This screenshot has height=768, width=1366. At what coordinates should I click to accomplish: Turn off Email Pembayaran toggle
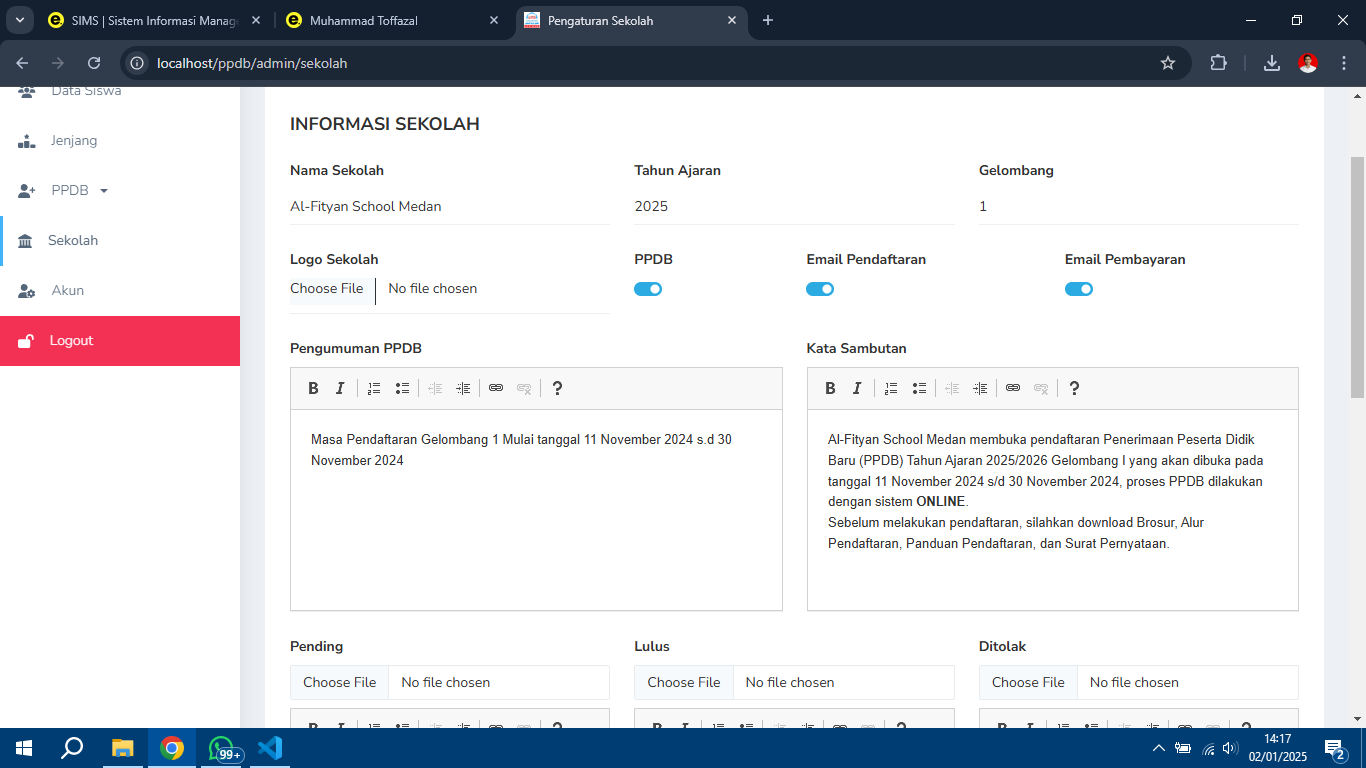click(x=1078, y=289)
